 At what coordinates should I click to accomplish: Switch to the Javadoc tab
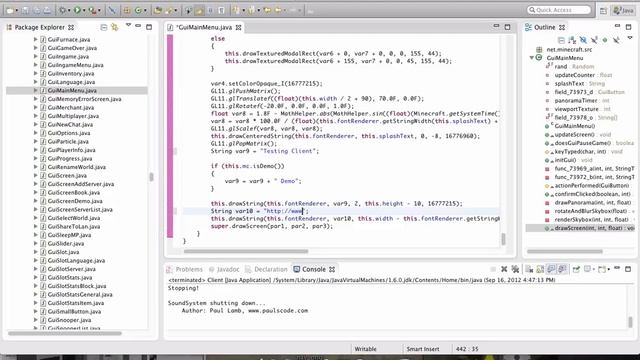(224, 269)
